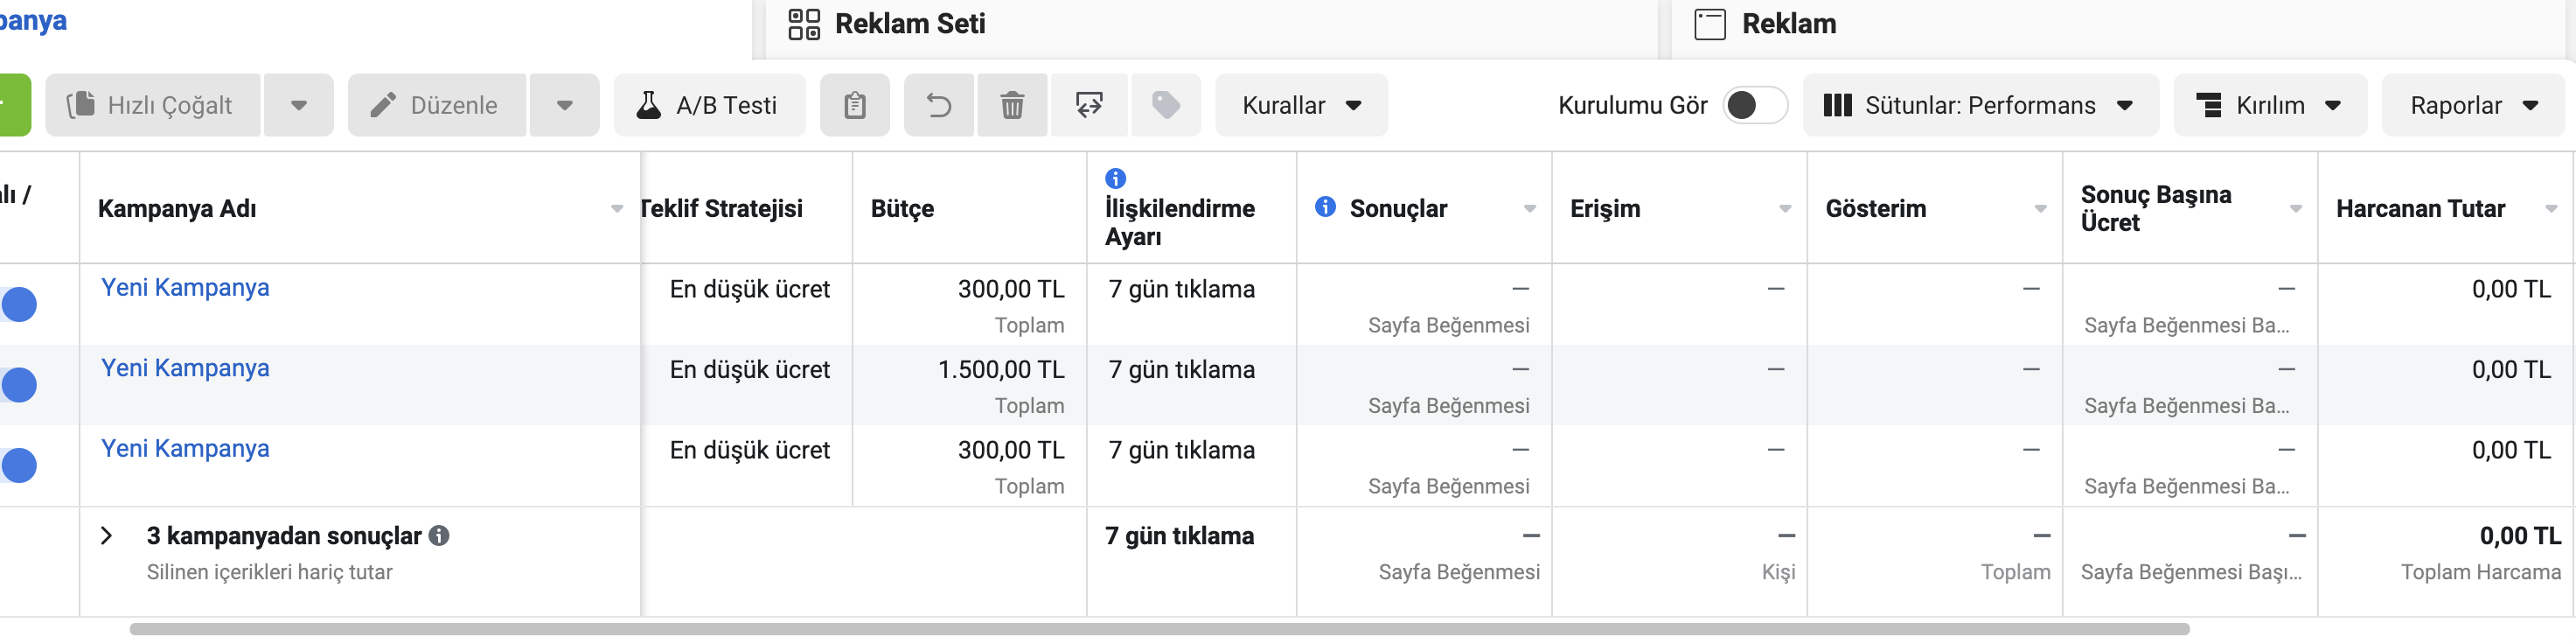
Task: Open the Kırılım dropdown
Action: point(2268,105)
